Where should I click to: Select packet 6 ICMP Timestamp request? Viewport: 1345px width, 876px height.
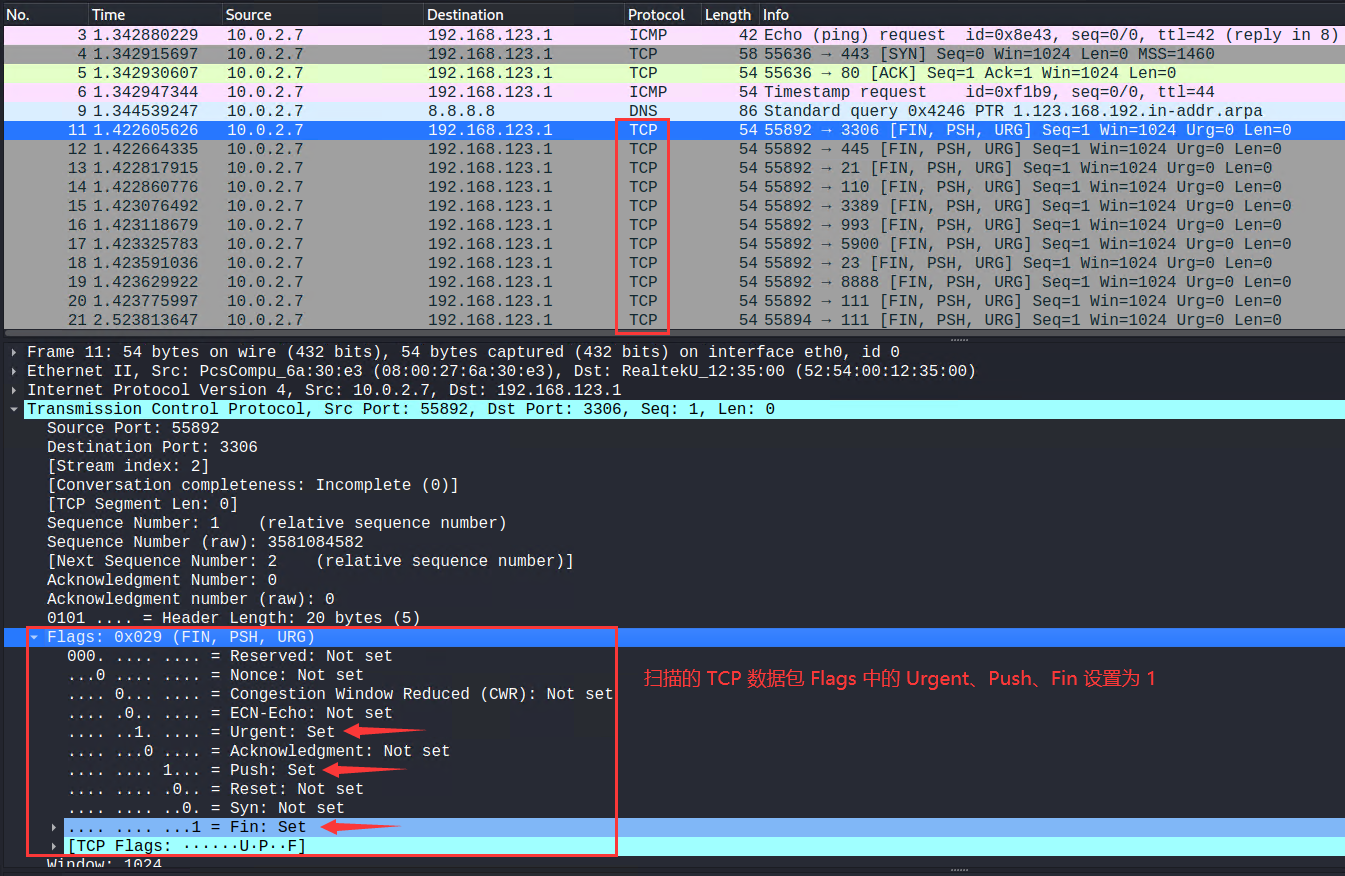(x=672, y=92)
